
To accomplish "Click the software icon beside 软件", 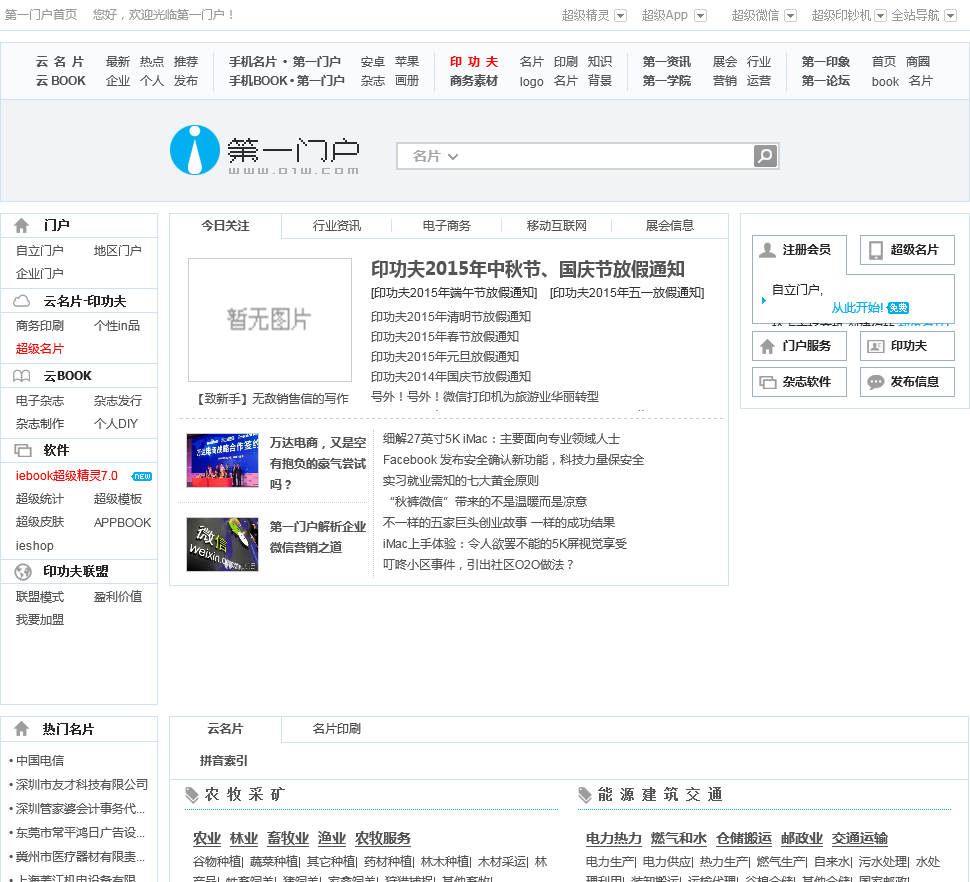I will [x=22, y=451].
